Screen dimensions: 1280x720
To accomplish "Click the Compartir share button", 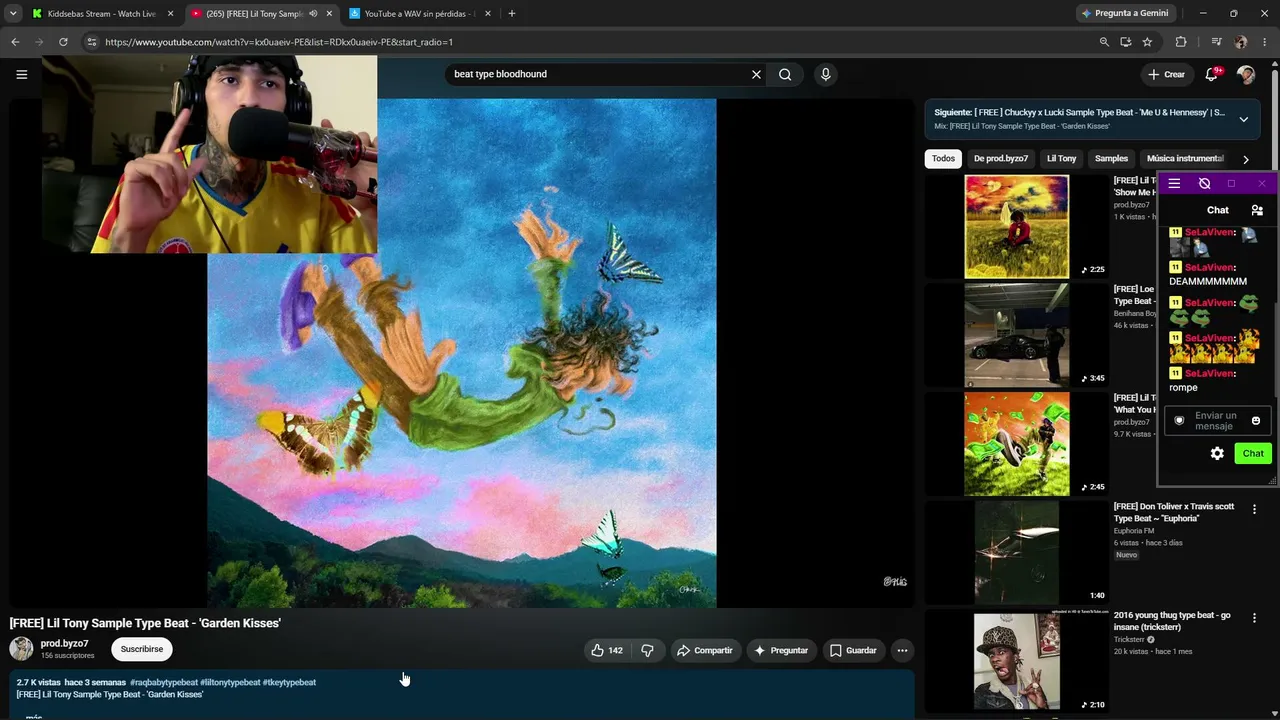I will click(x=705, y=650).
